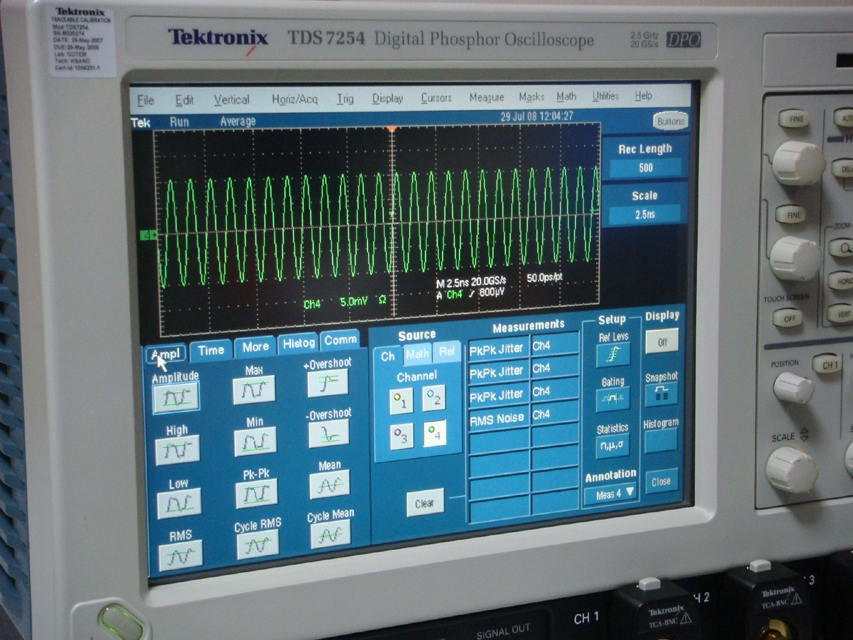Toggle measurement Display Off button
Image resolution: width=853 pixels, height=640 pixels.
coord(662,342)
